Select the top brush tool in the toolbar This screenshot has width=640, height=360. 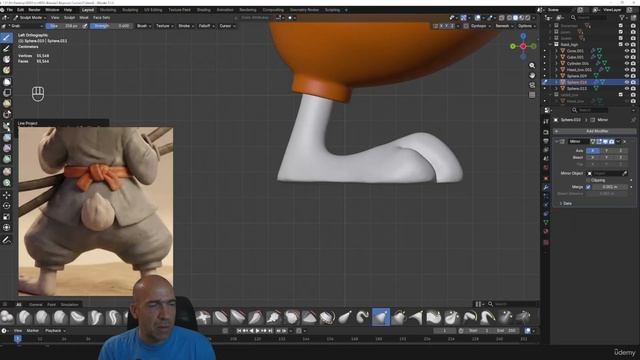click(x=7, y=38)
